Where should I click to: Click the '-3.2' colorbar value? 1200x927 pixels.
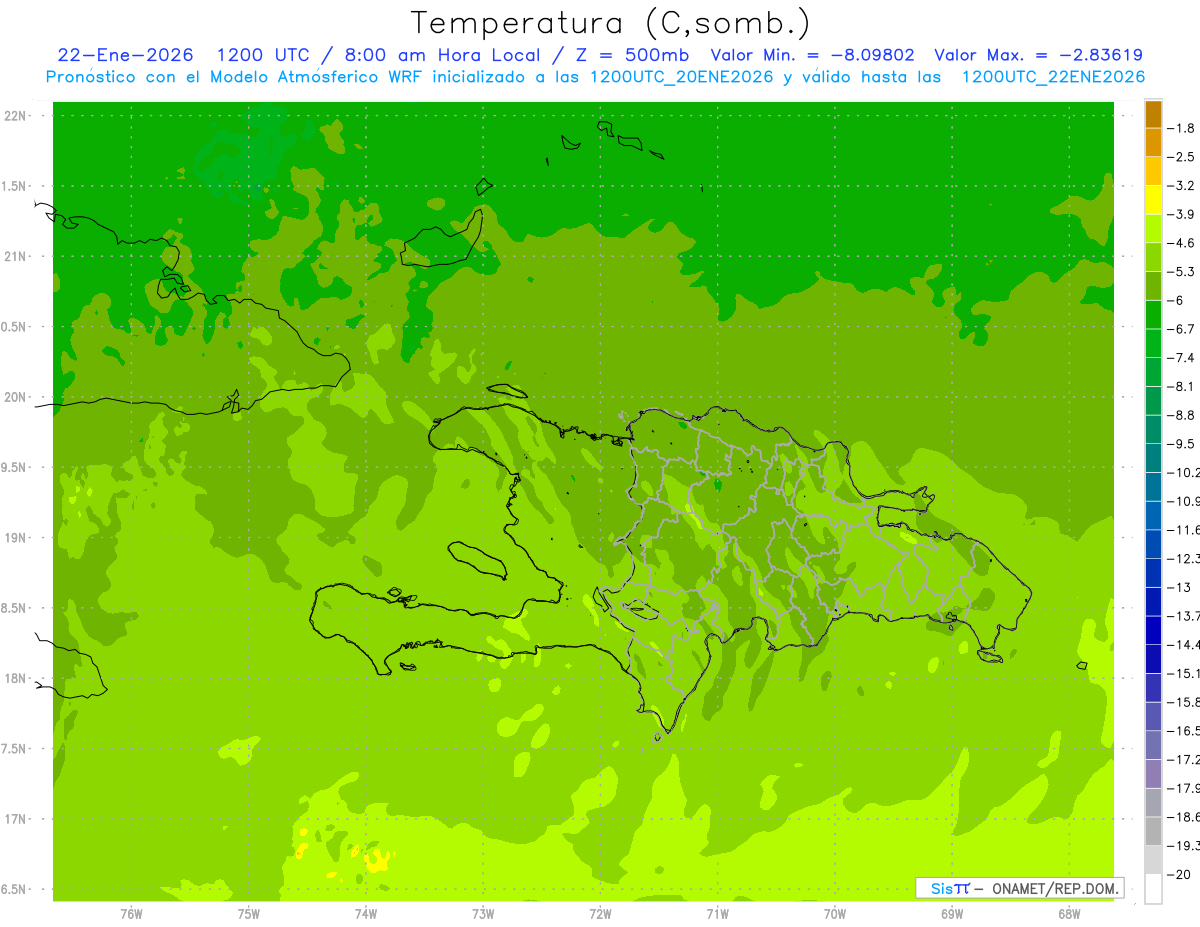pos(1180,185)
